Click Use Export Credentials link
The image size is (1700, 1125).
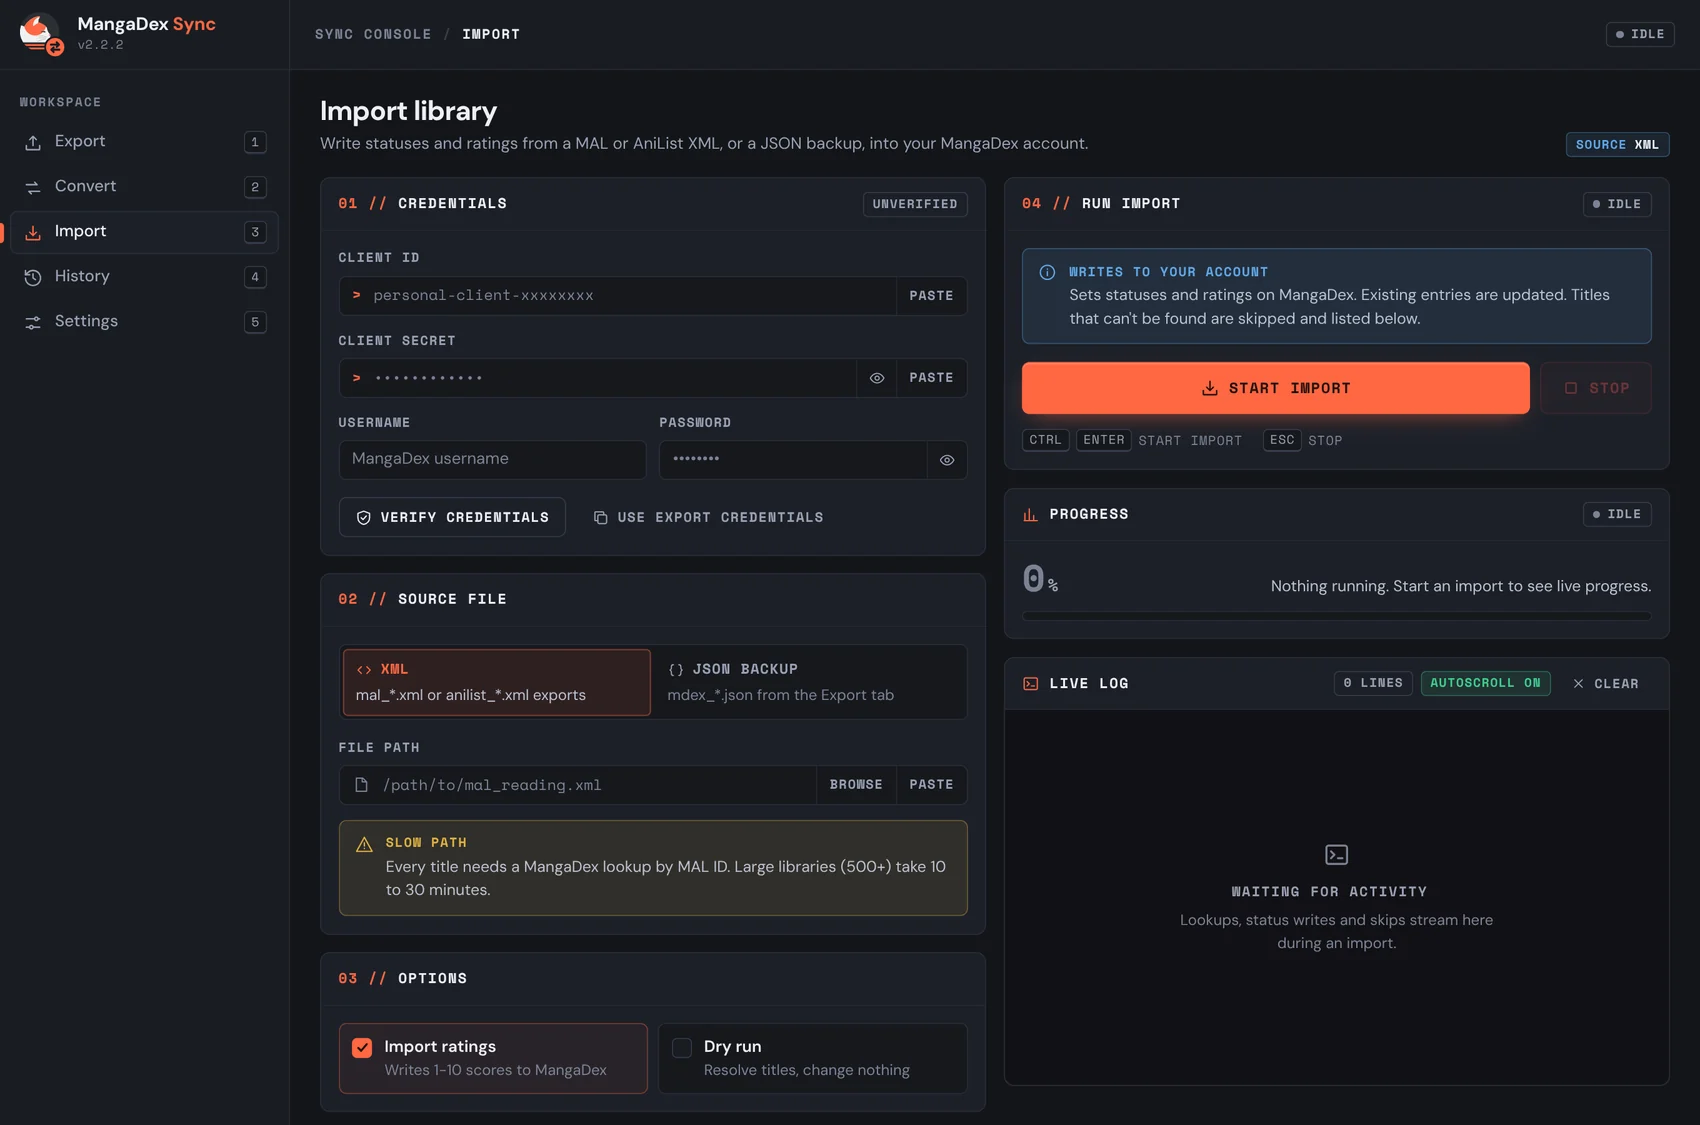coord(708,517)
